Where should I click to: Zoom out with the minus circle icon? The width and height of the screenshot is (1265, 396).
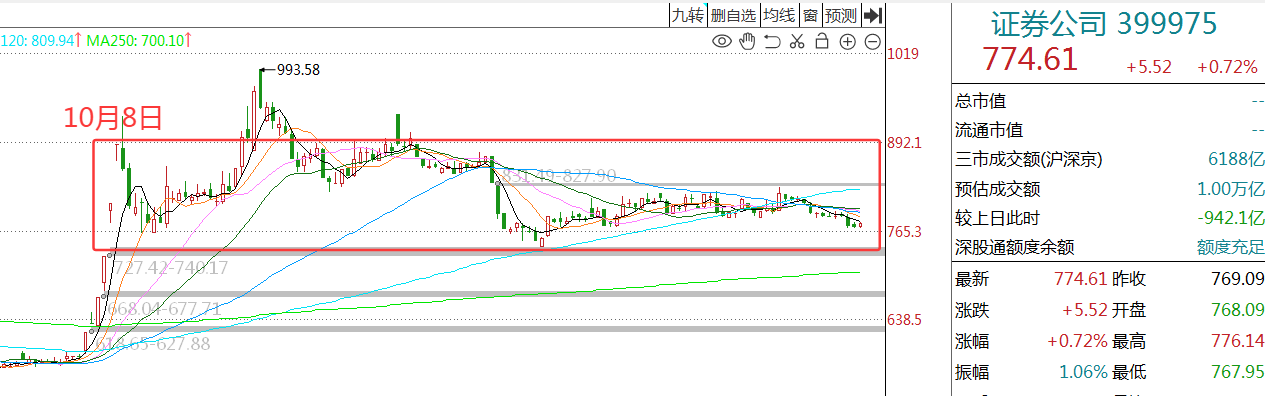tap(872, 41)
